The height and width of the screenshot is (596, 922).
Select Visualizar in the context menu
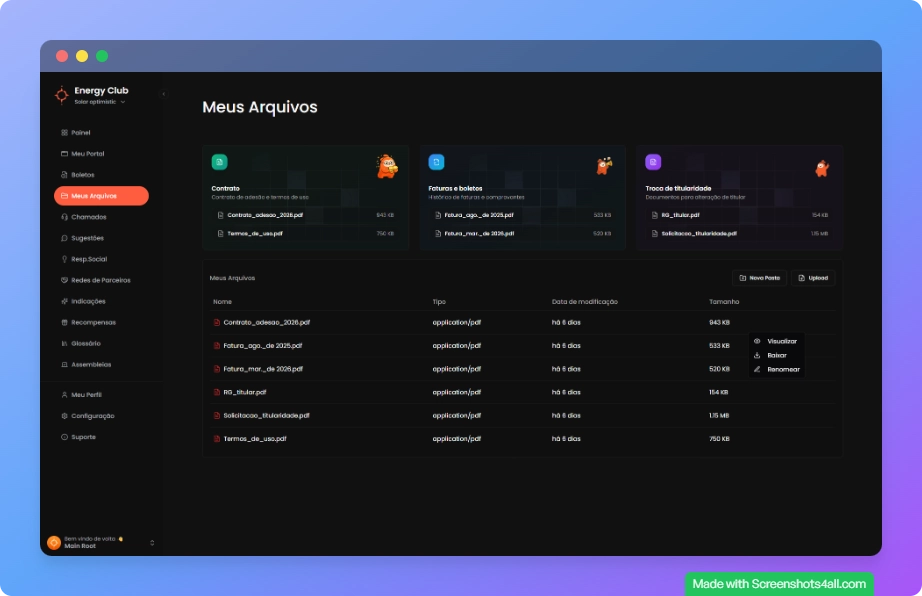click(x=781, y=341)
